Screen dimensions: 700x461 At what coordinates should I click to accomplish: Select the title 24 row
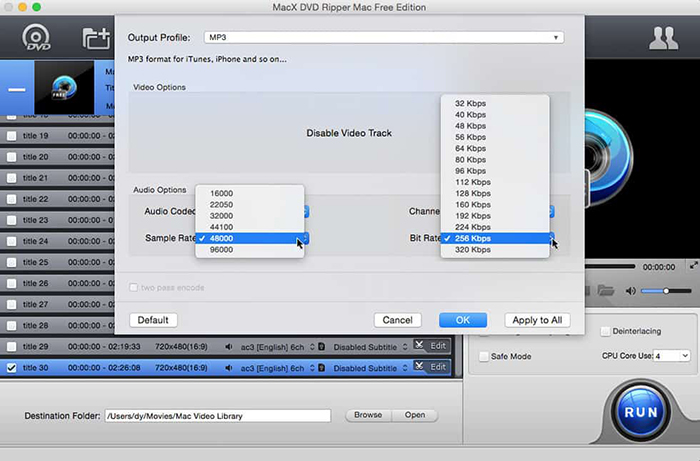[x=57, y=241]
